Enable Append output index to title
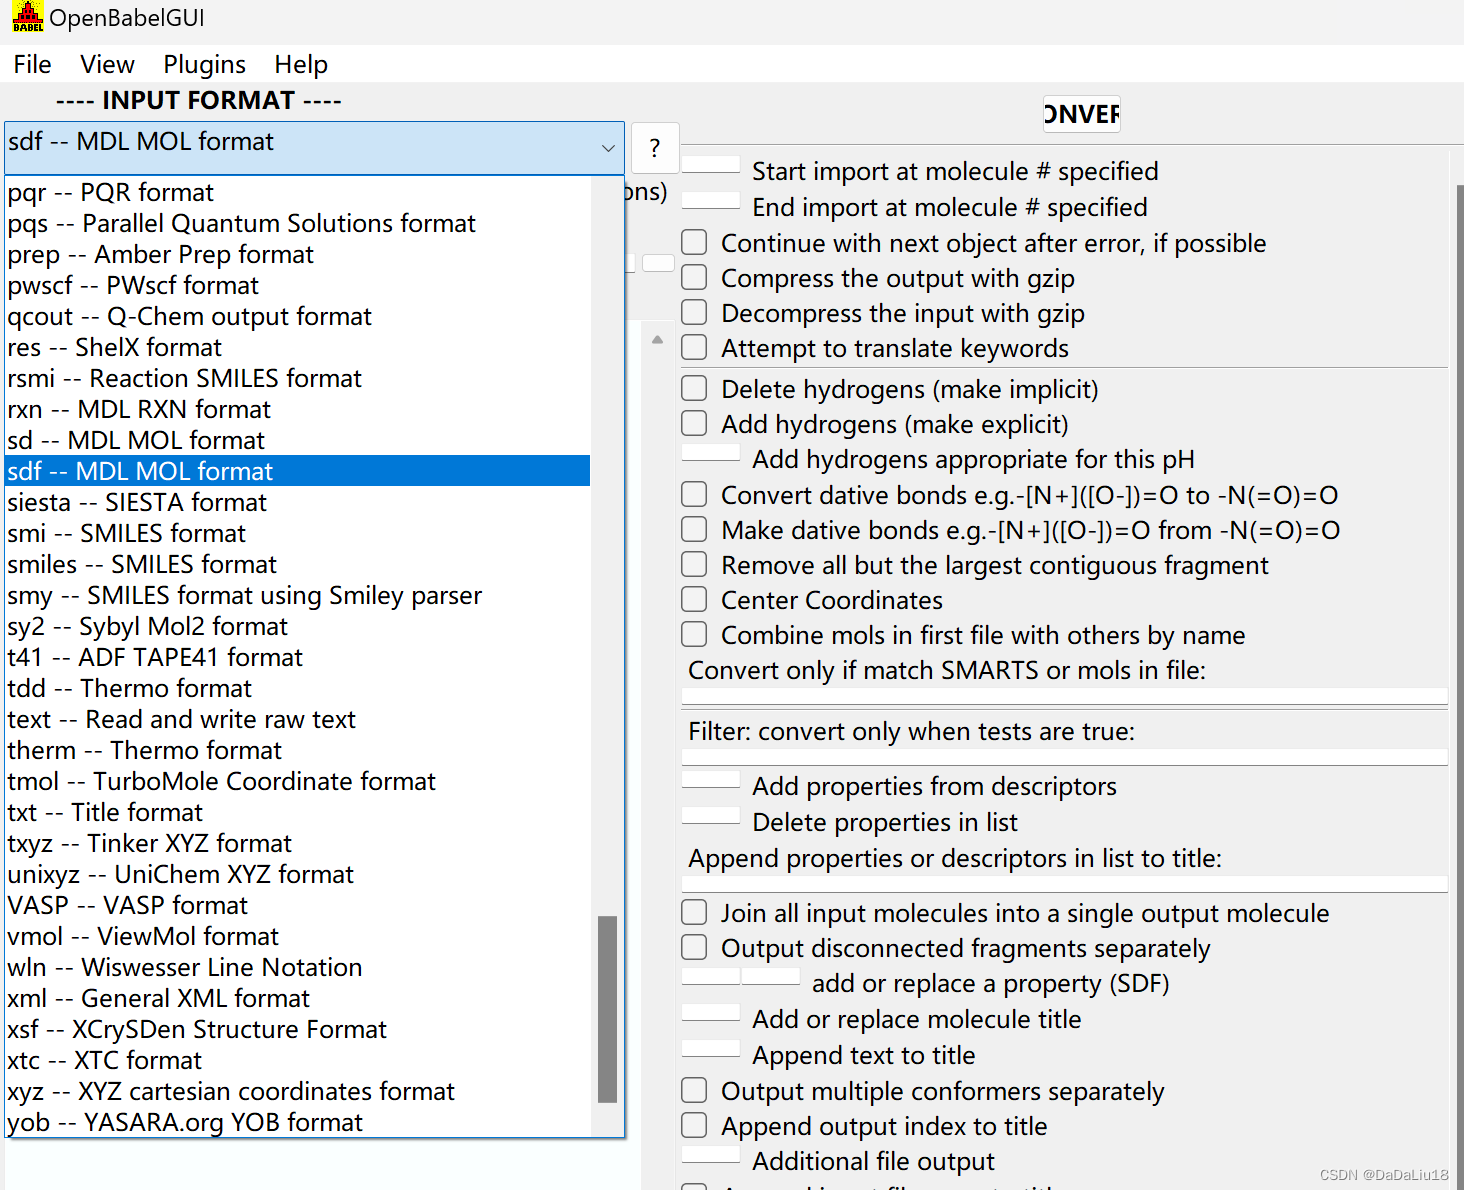Screen dimensions: 1464x1190 [x=694, y=1125]
